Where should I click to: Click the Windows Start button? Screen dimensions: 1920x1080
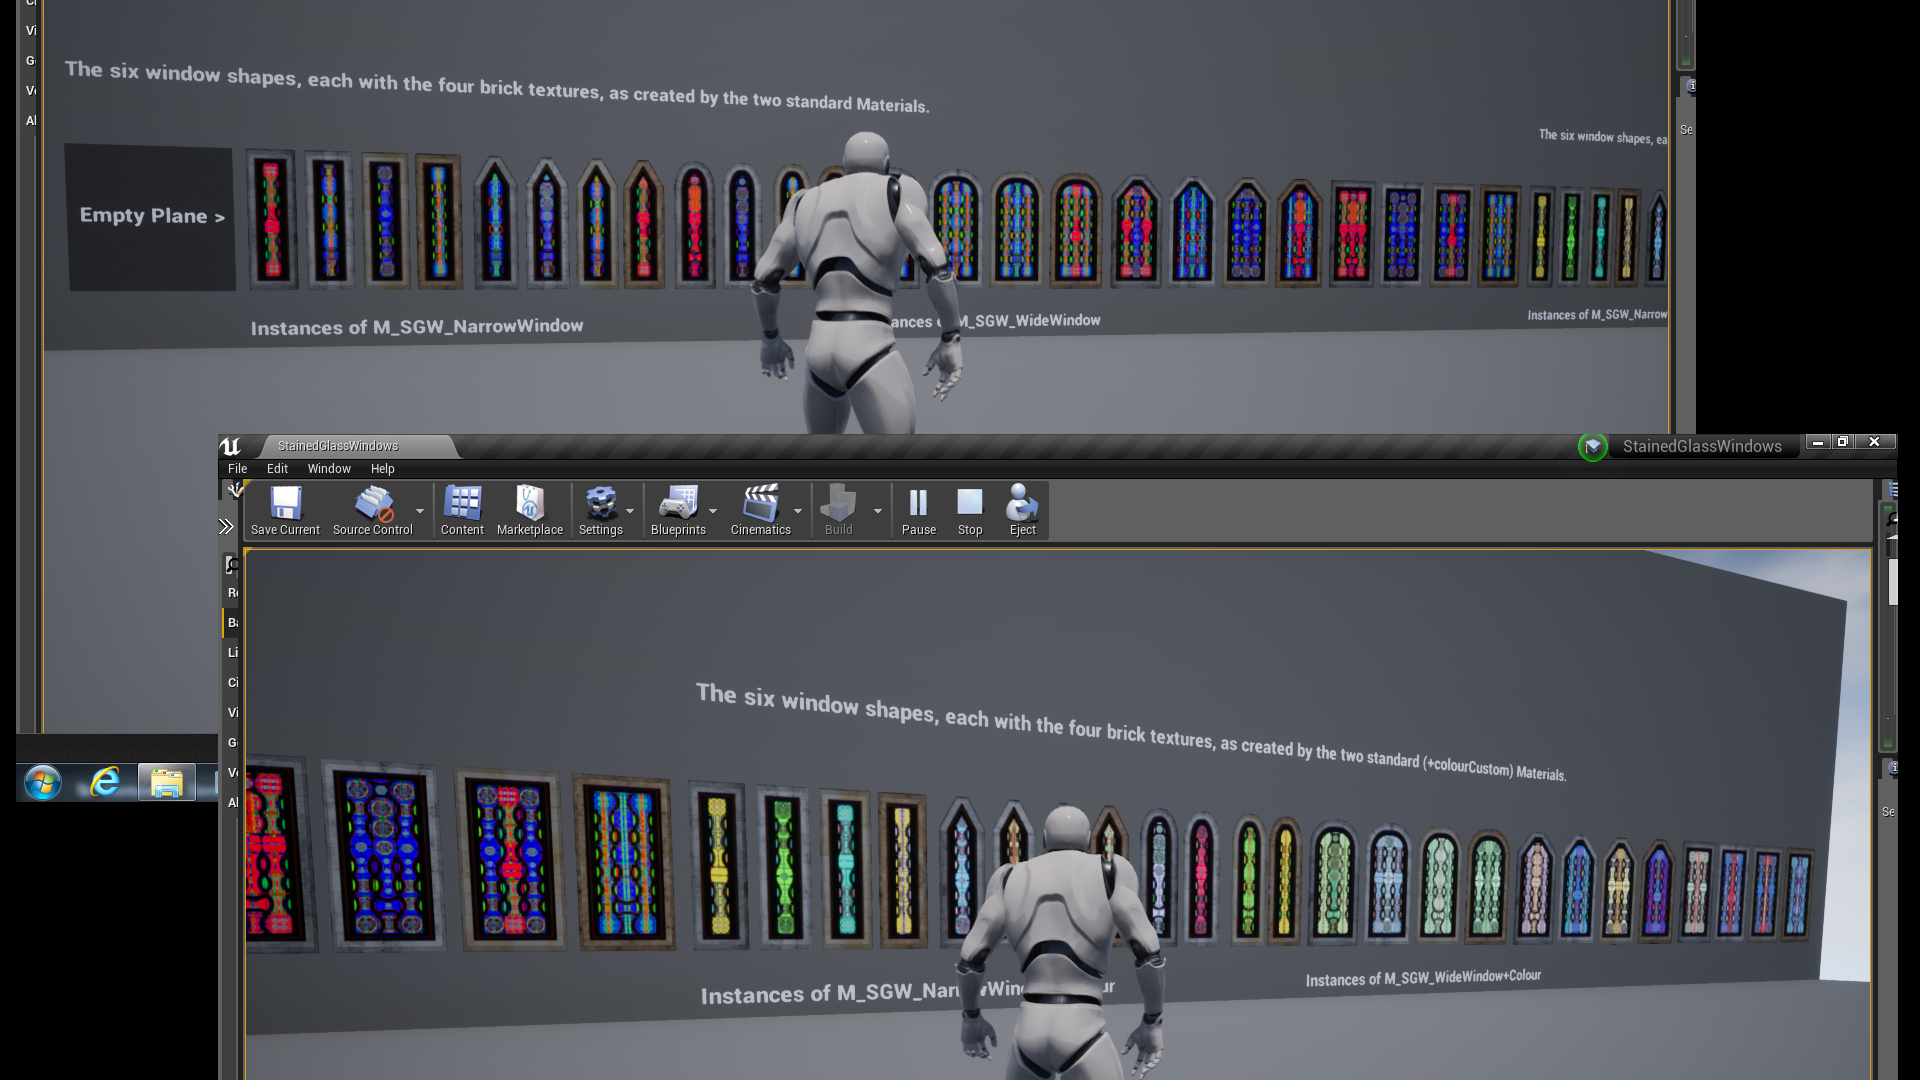click(x=41, y=783)
